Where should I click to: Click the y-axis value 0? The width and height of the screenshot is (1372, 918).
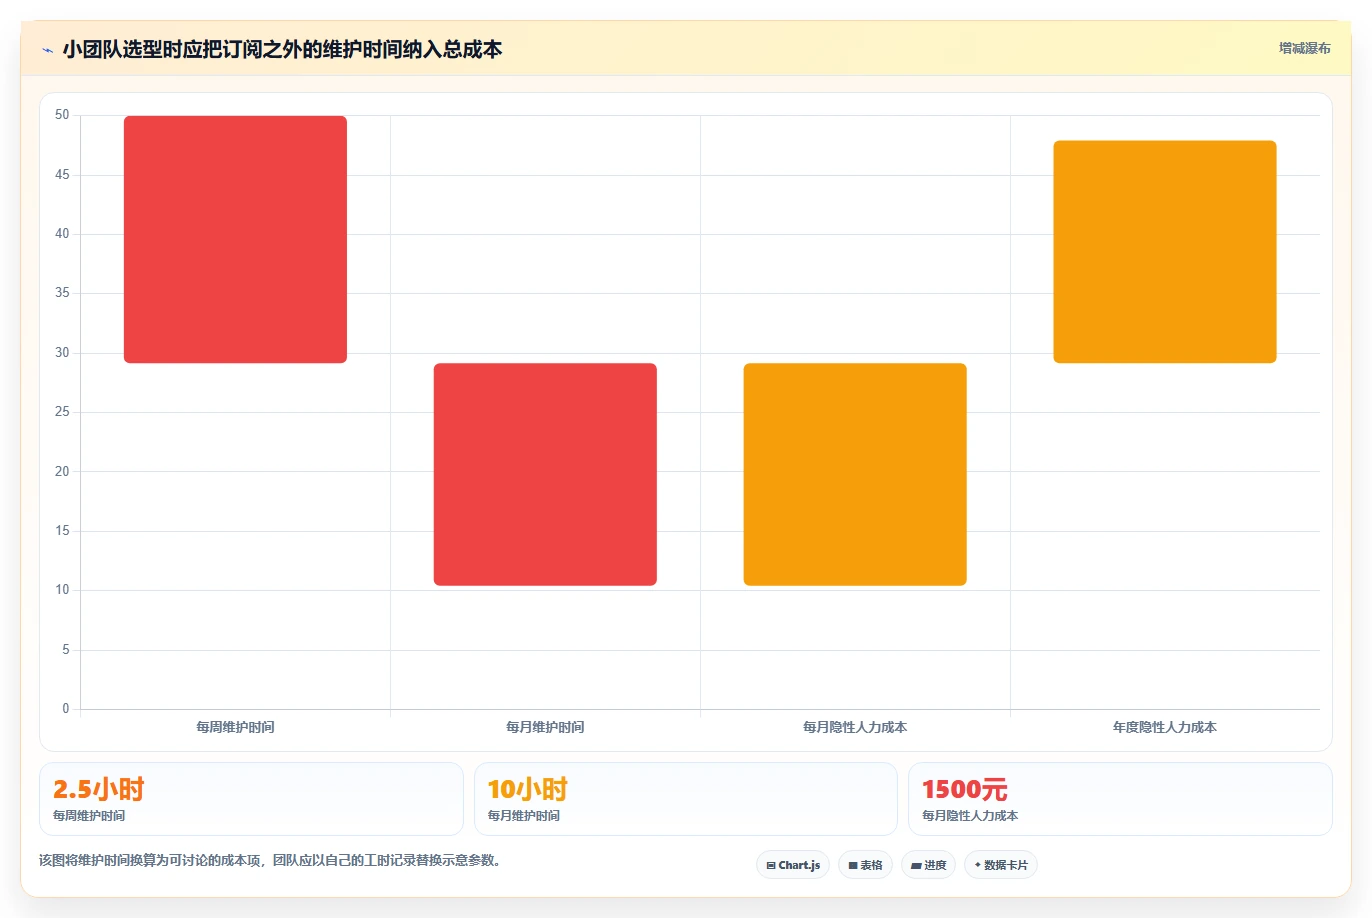click(x=66, y=709)
